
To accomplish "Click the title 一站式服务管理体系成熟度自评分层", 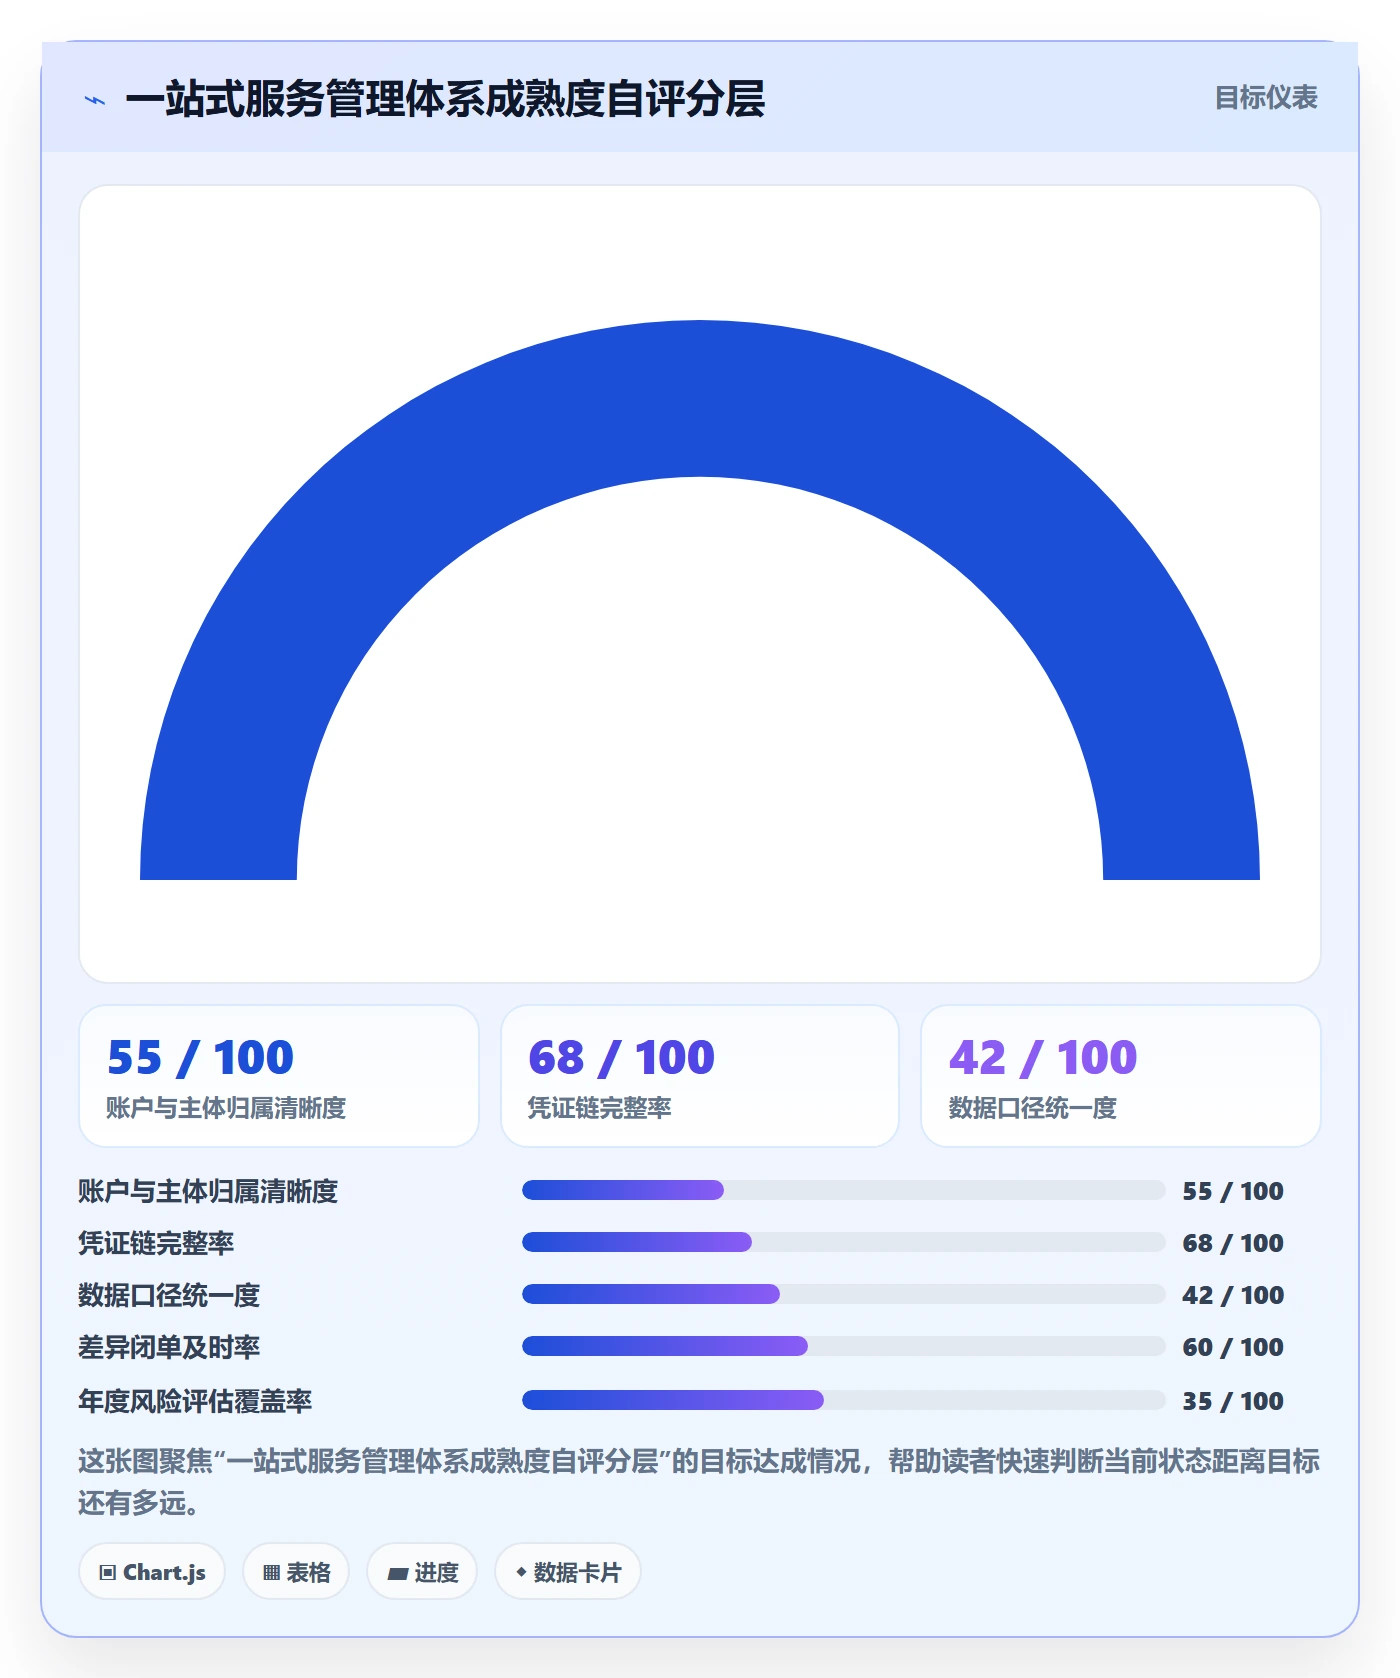I will coord(445,99).
